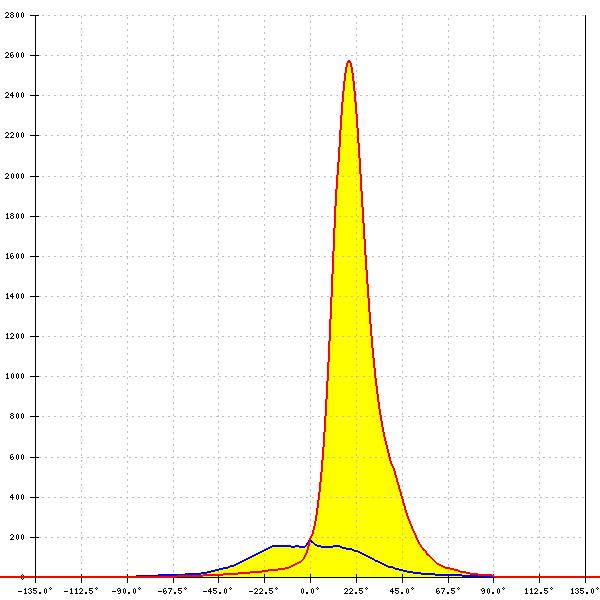Click the 1600 y-axis label
This screenshot has height=600, width=600.
[15, 256]
